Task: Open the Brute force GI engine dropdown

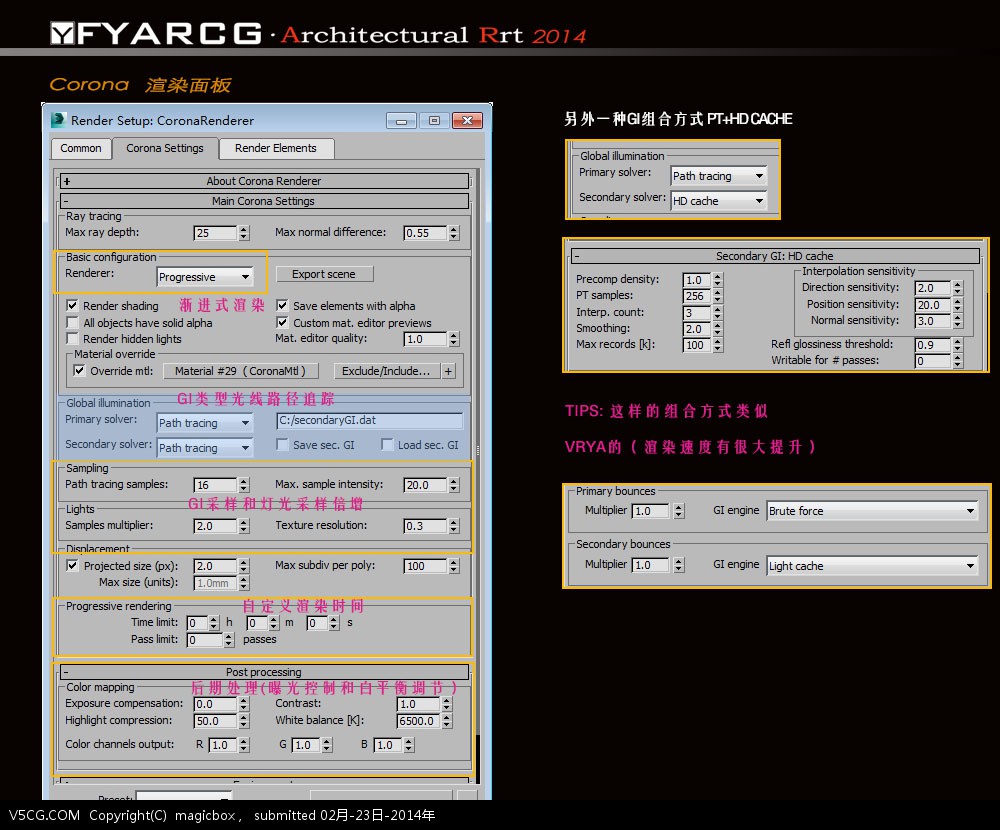Action: point(872,511)
